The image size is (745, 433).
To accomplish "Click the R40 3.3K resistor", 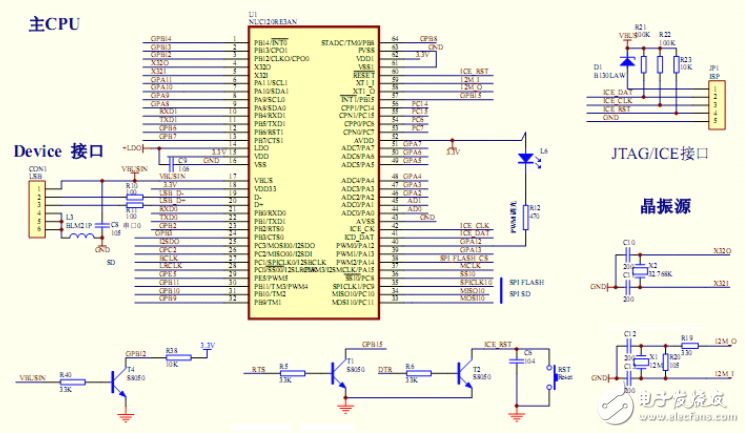I will pyautogui.click(x=65, y=381).
